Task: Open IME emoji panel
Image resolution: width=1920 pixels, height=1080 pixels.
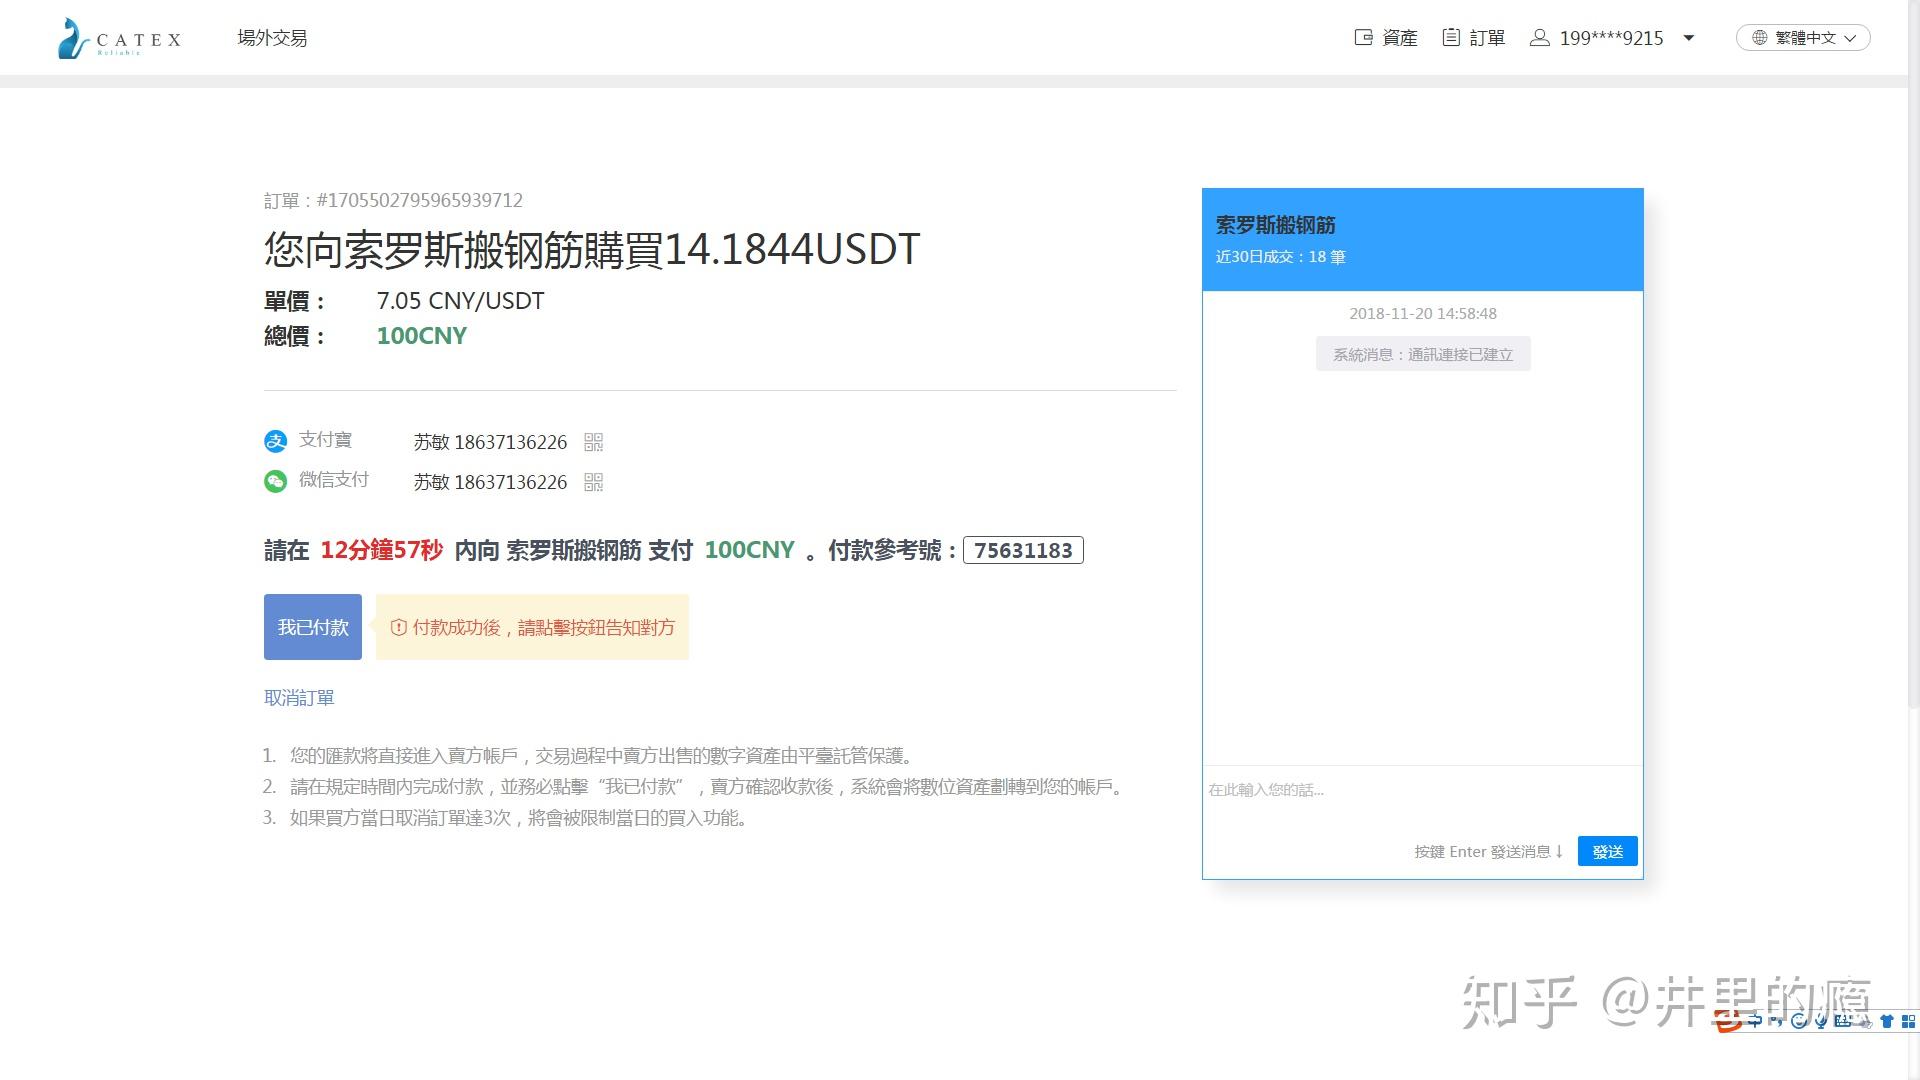Action: coord(1799,1021)
